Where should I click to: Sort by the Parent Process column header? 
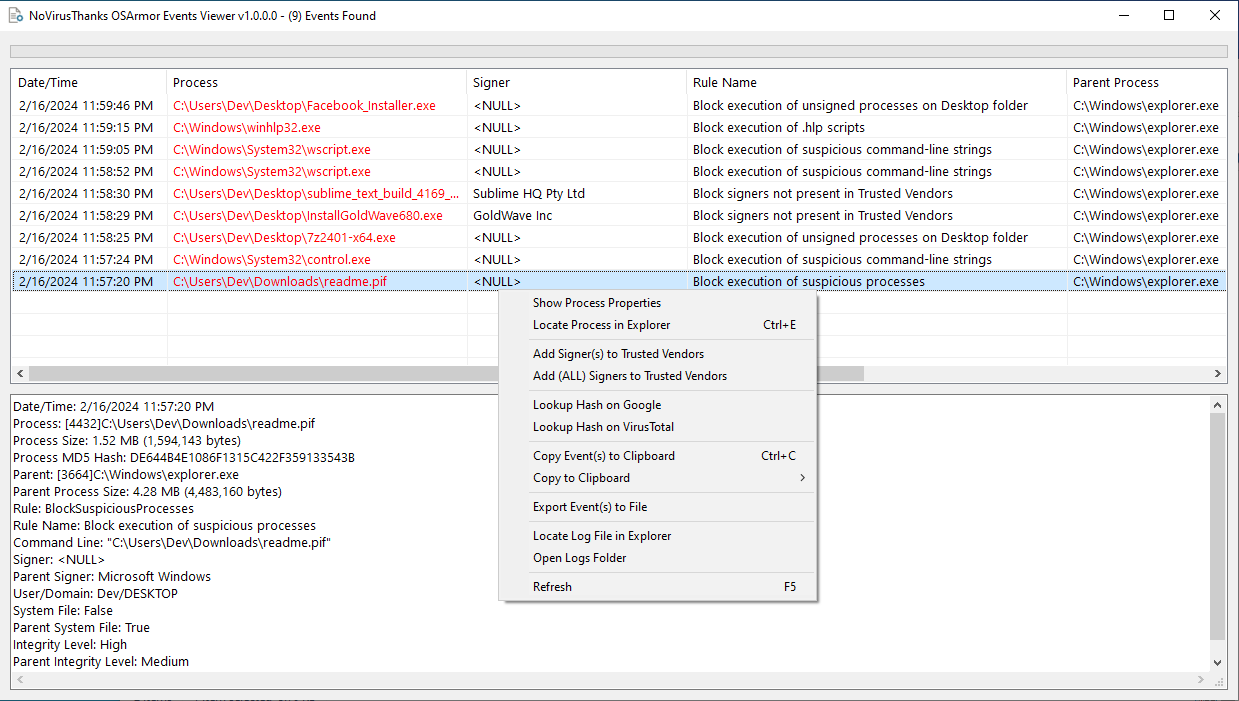point(1147,83)
